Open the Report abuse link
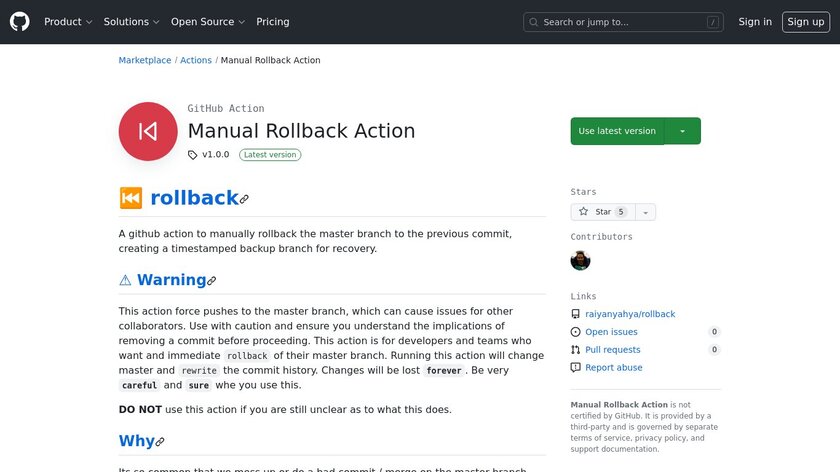840x472 pixels. coord(613,368)
